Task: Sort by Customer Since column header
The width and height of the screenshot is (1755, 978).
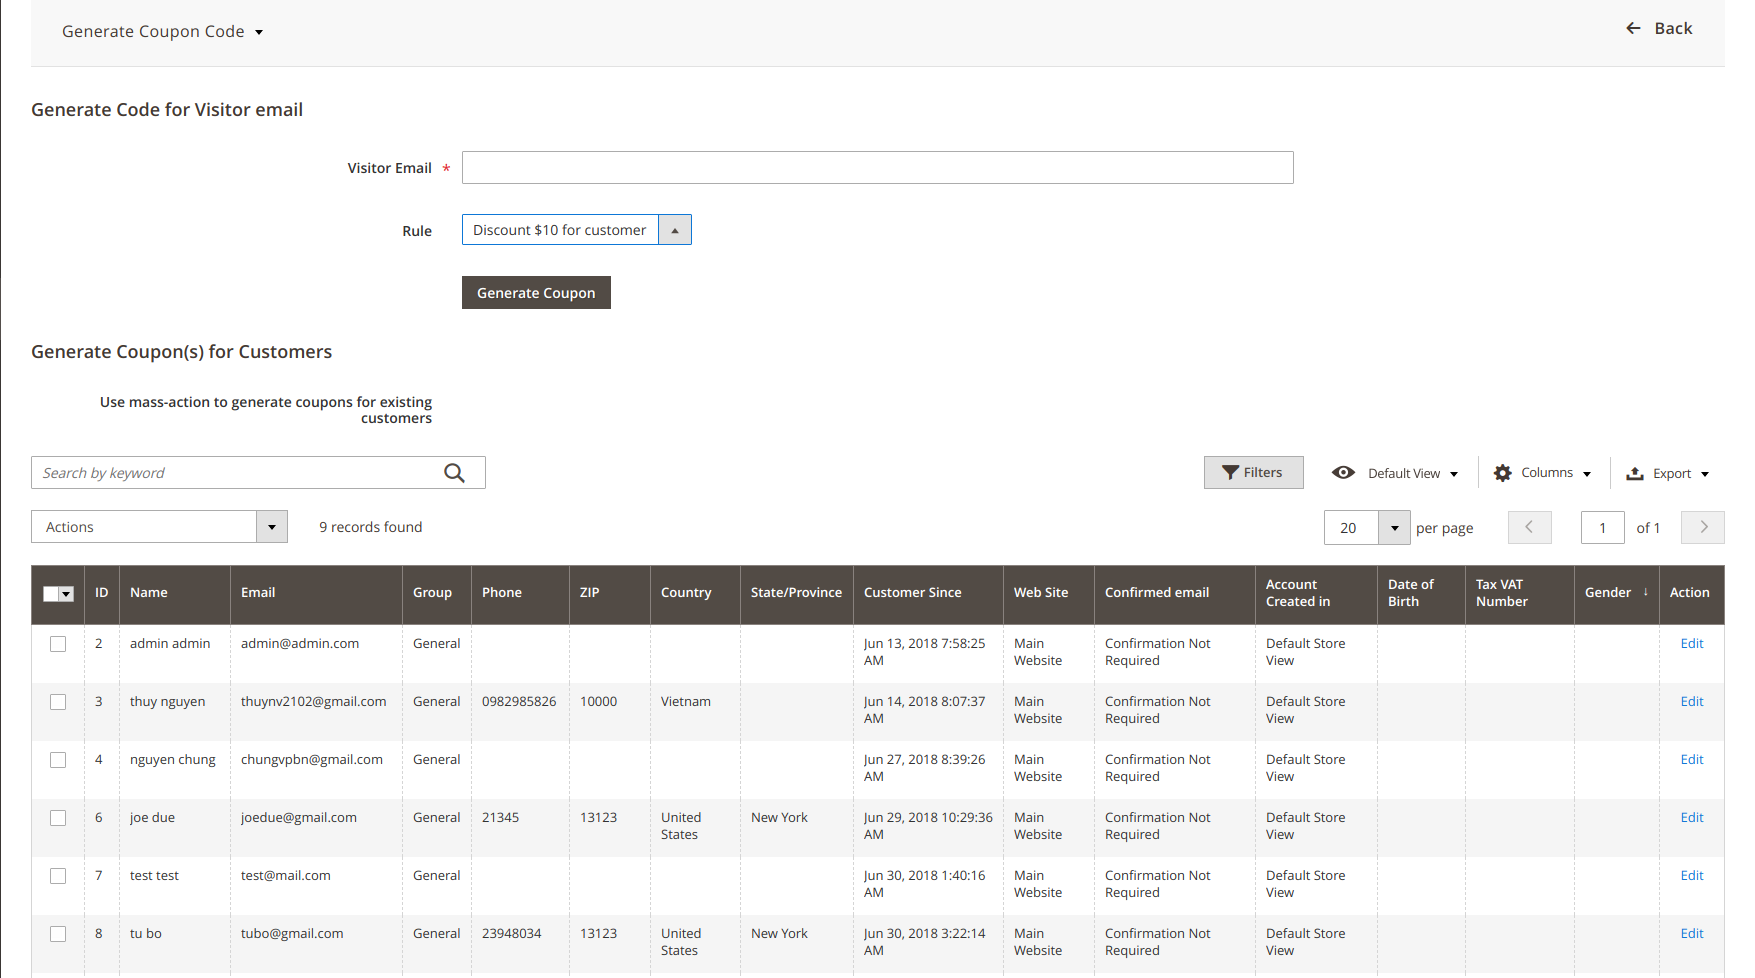Action: [912, 593]
